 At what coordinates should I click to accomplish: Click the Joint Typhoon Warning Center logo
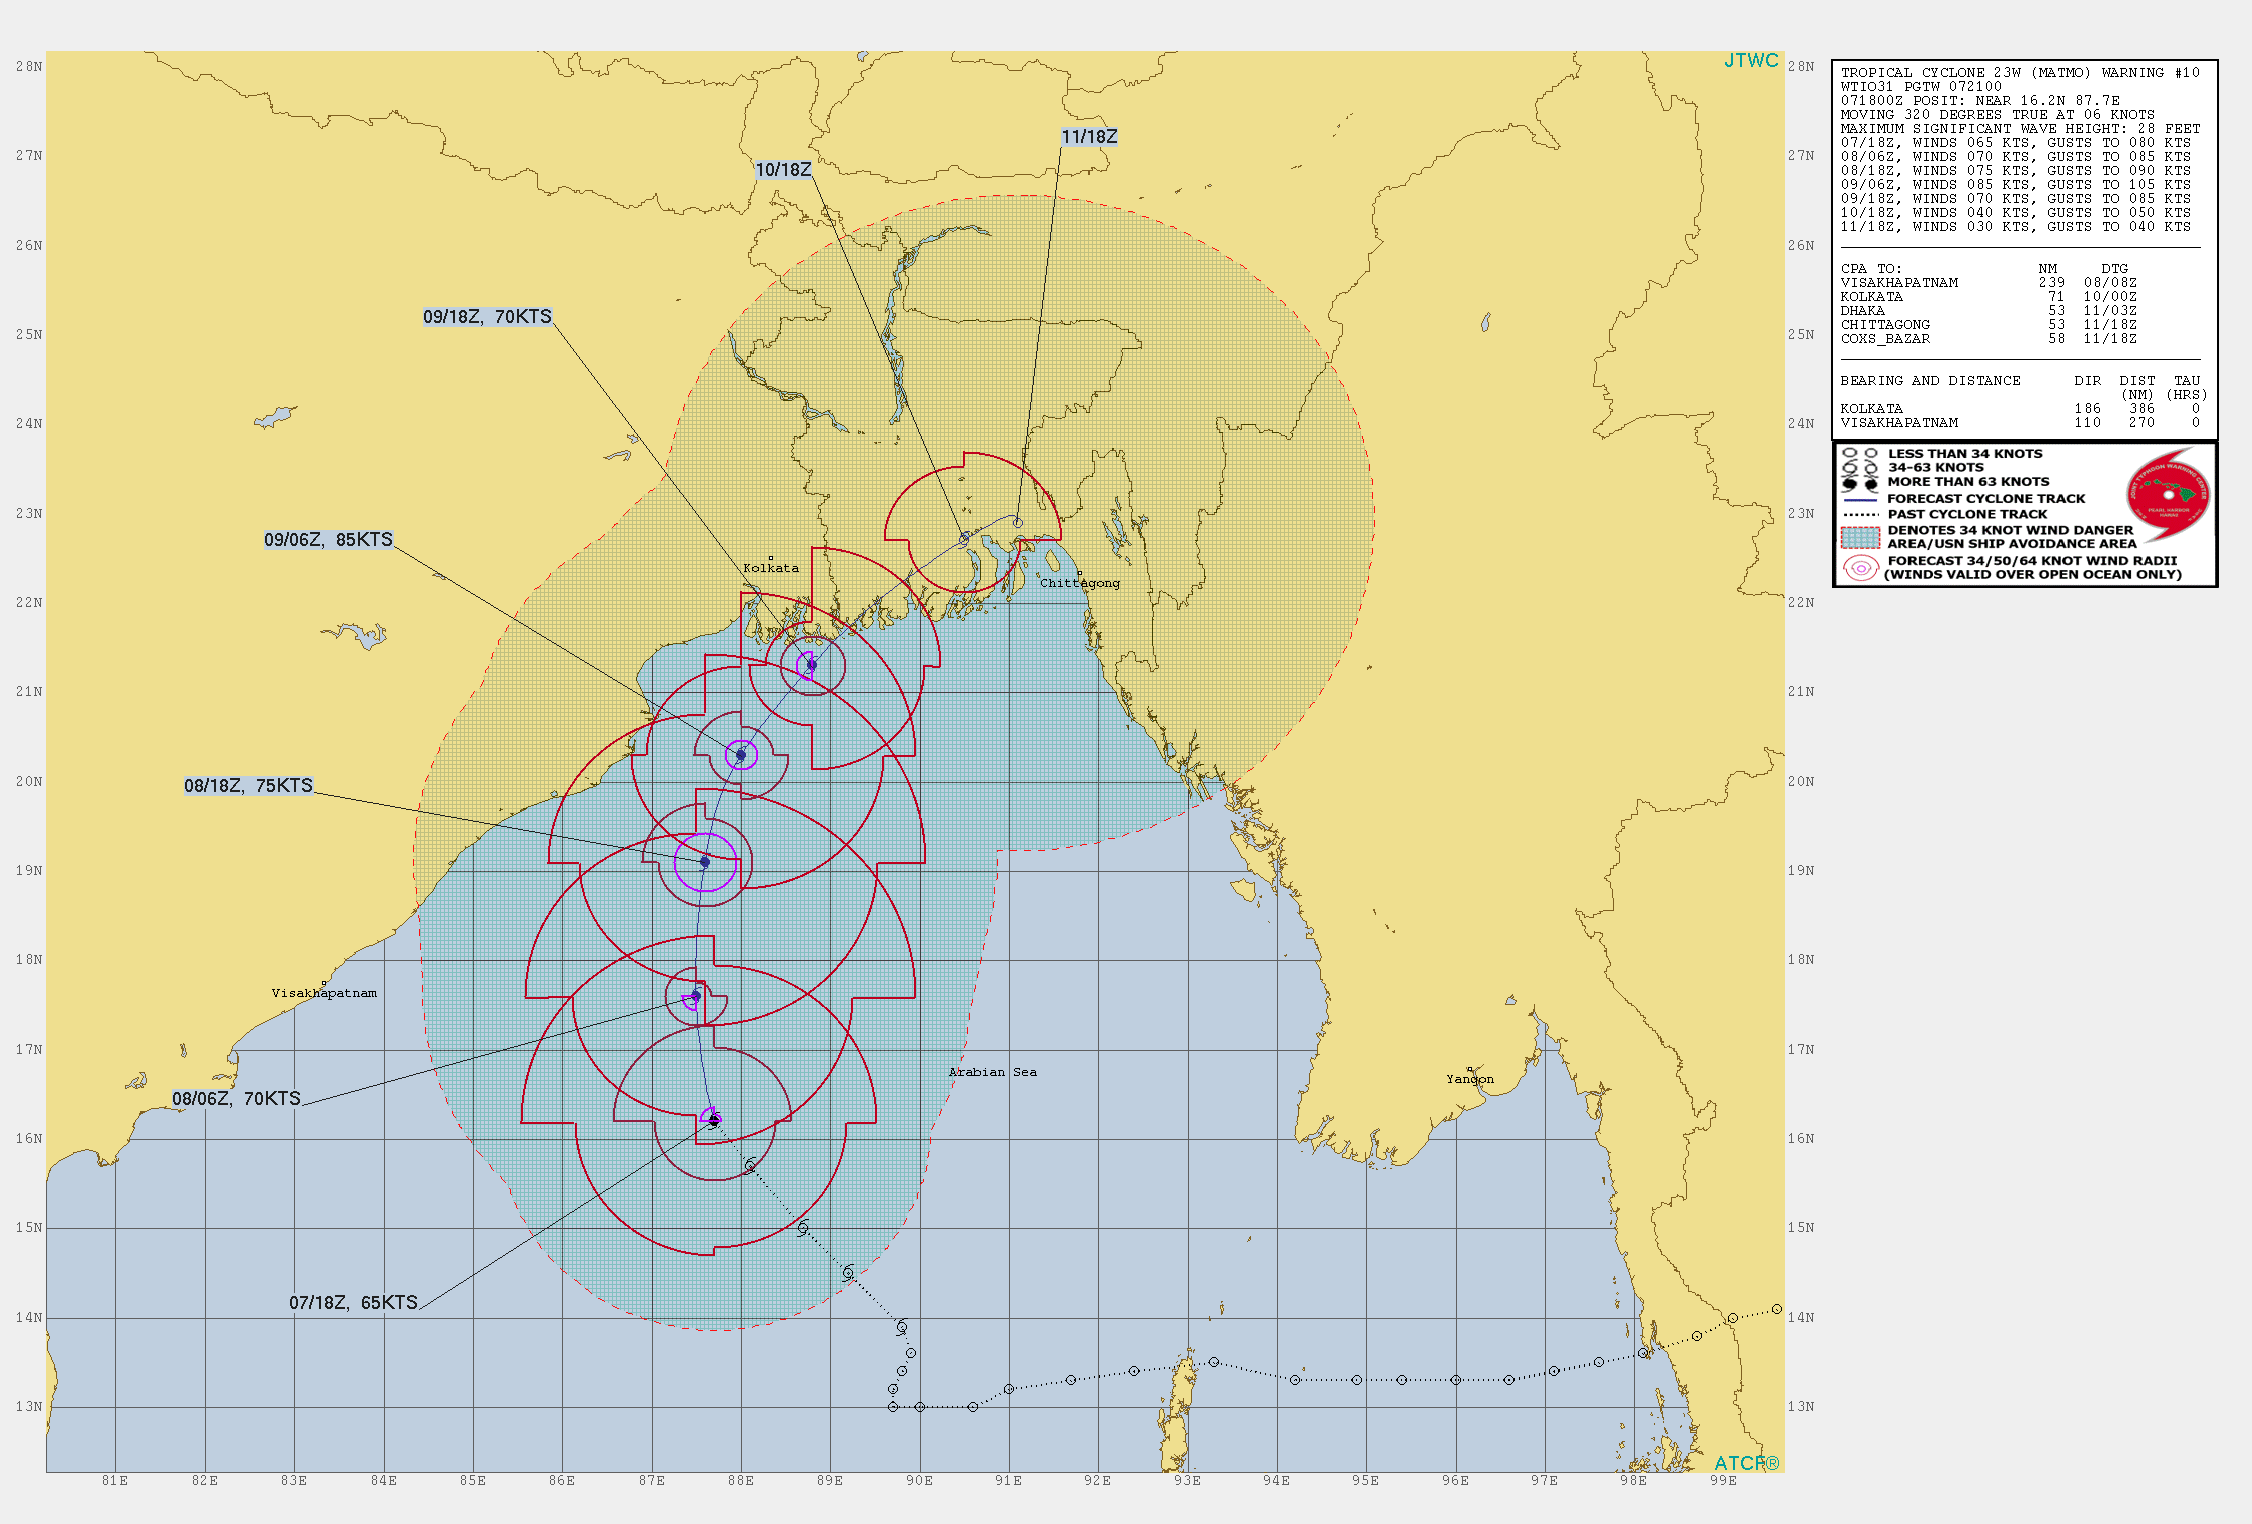click(x=2168, y=494)
